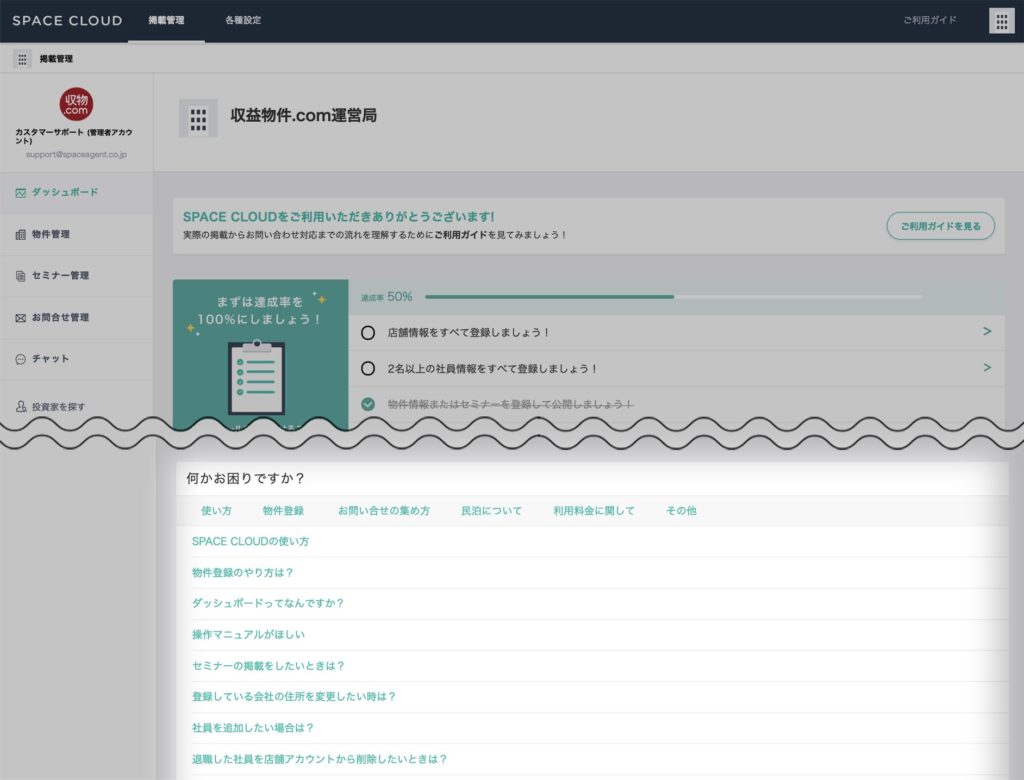Image resolution: width=1024 pixels, height=780 pixels.
Task: Select the 民泊について help tab
Action: tap(492, 511)
